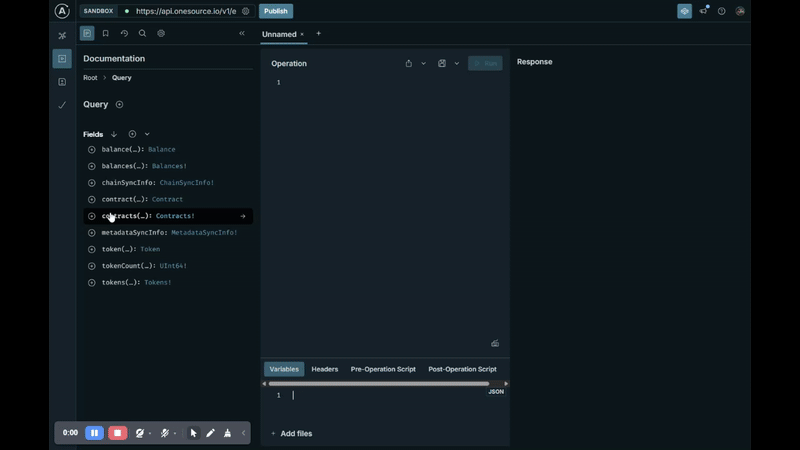The width and height of the screenshot is (800, 450).
Task: Click the sandbox endpoint URL field
Action: [186, 11]
